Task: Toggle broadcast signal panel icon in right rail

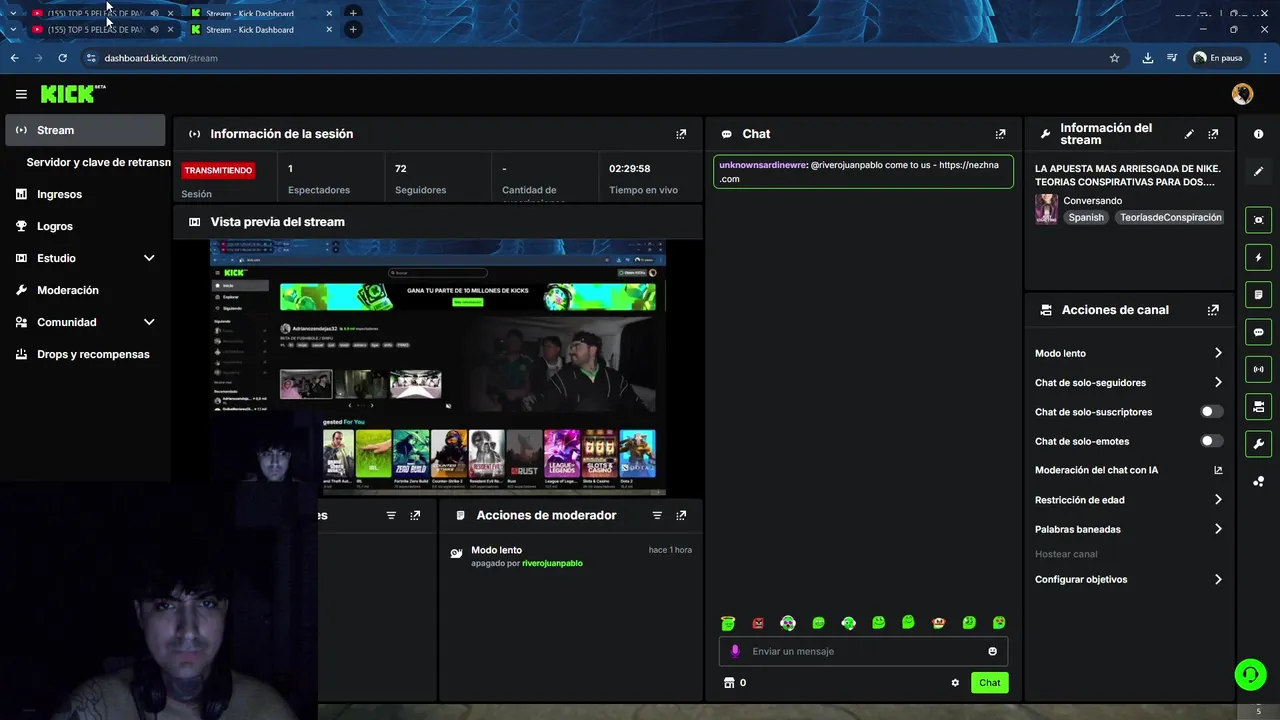Action: tap(1259, 369)
